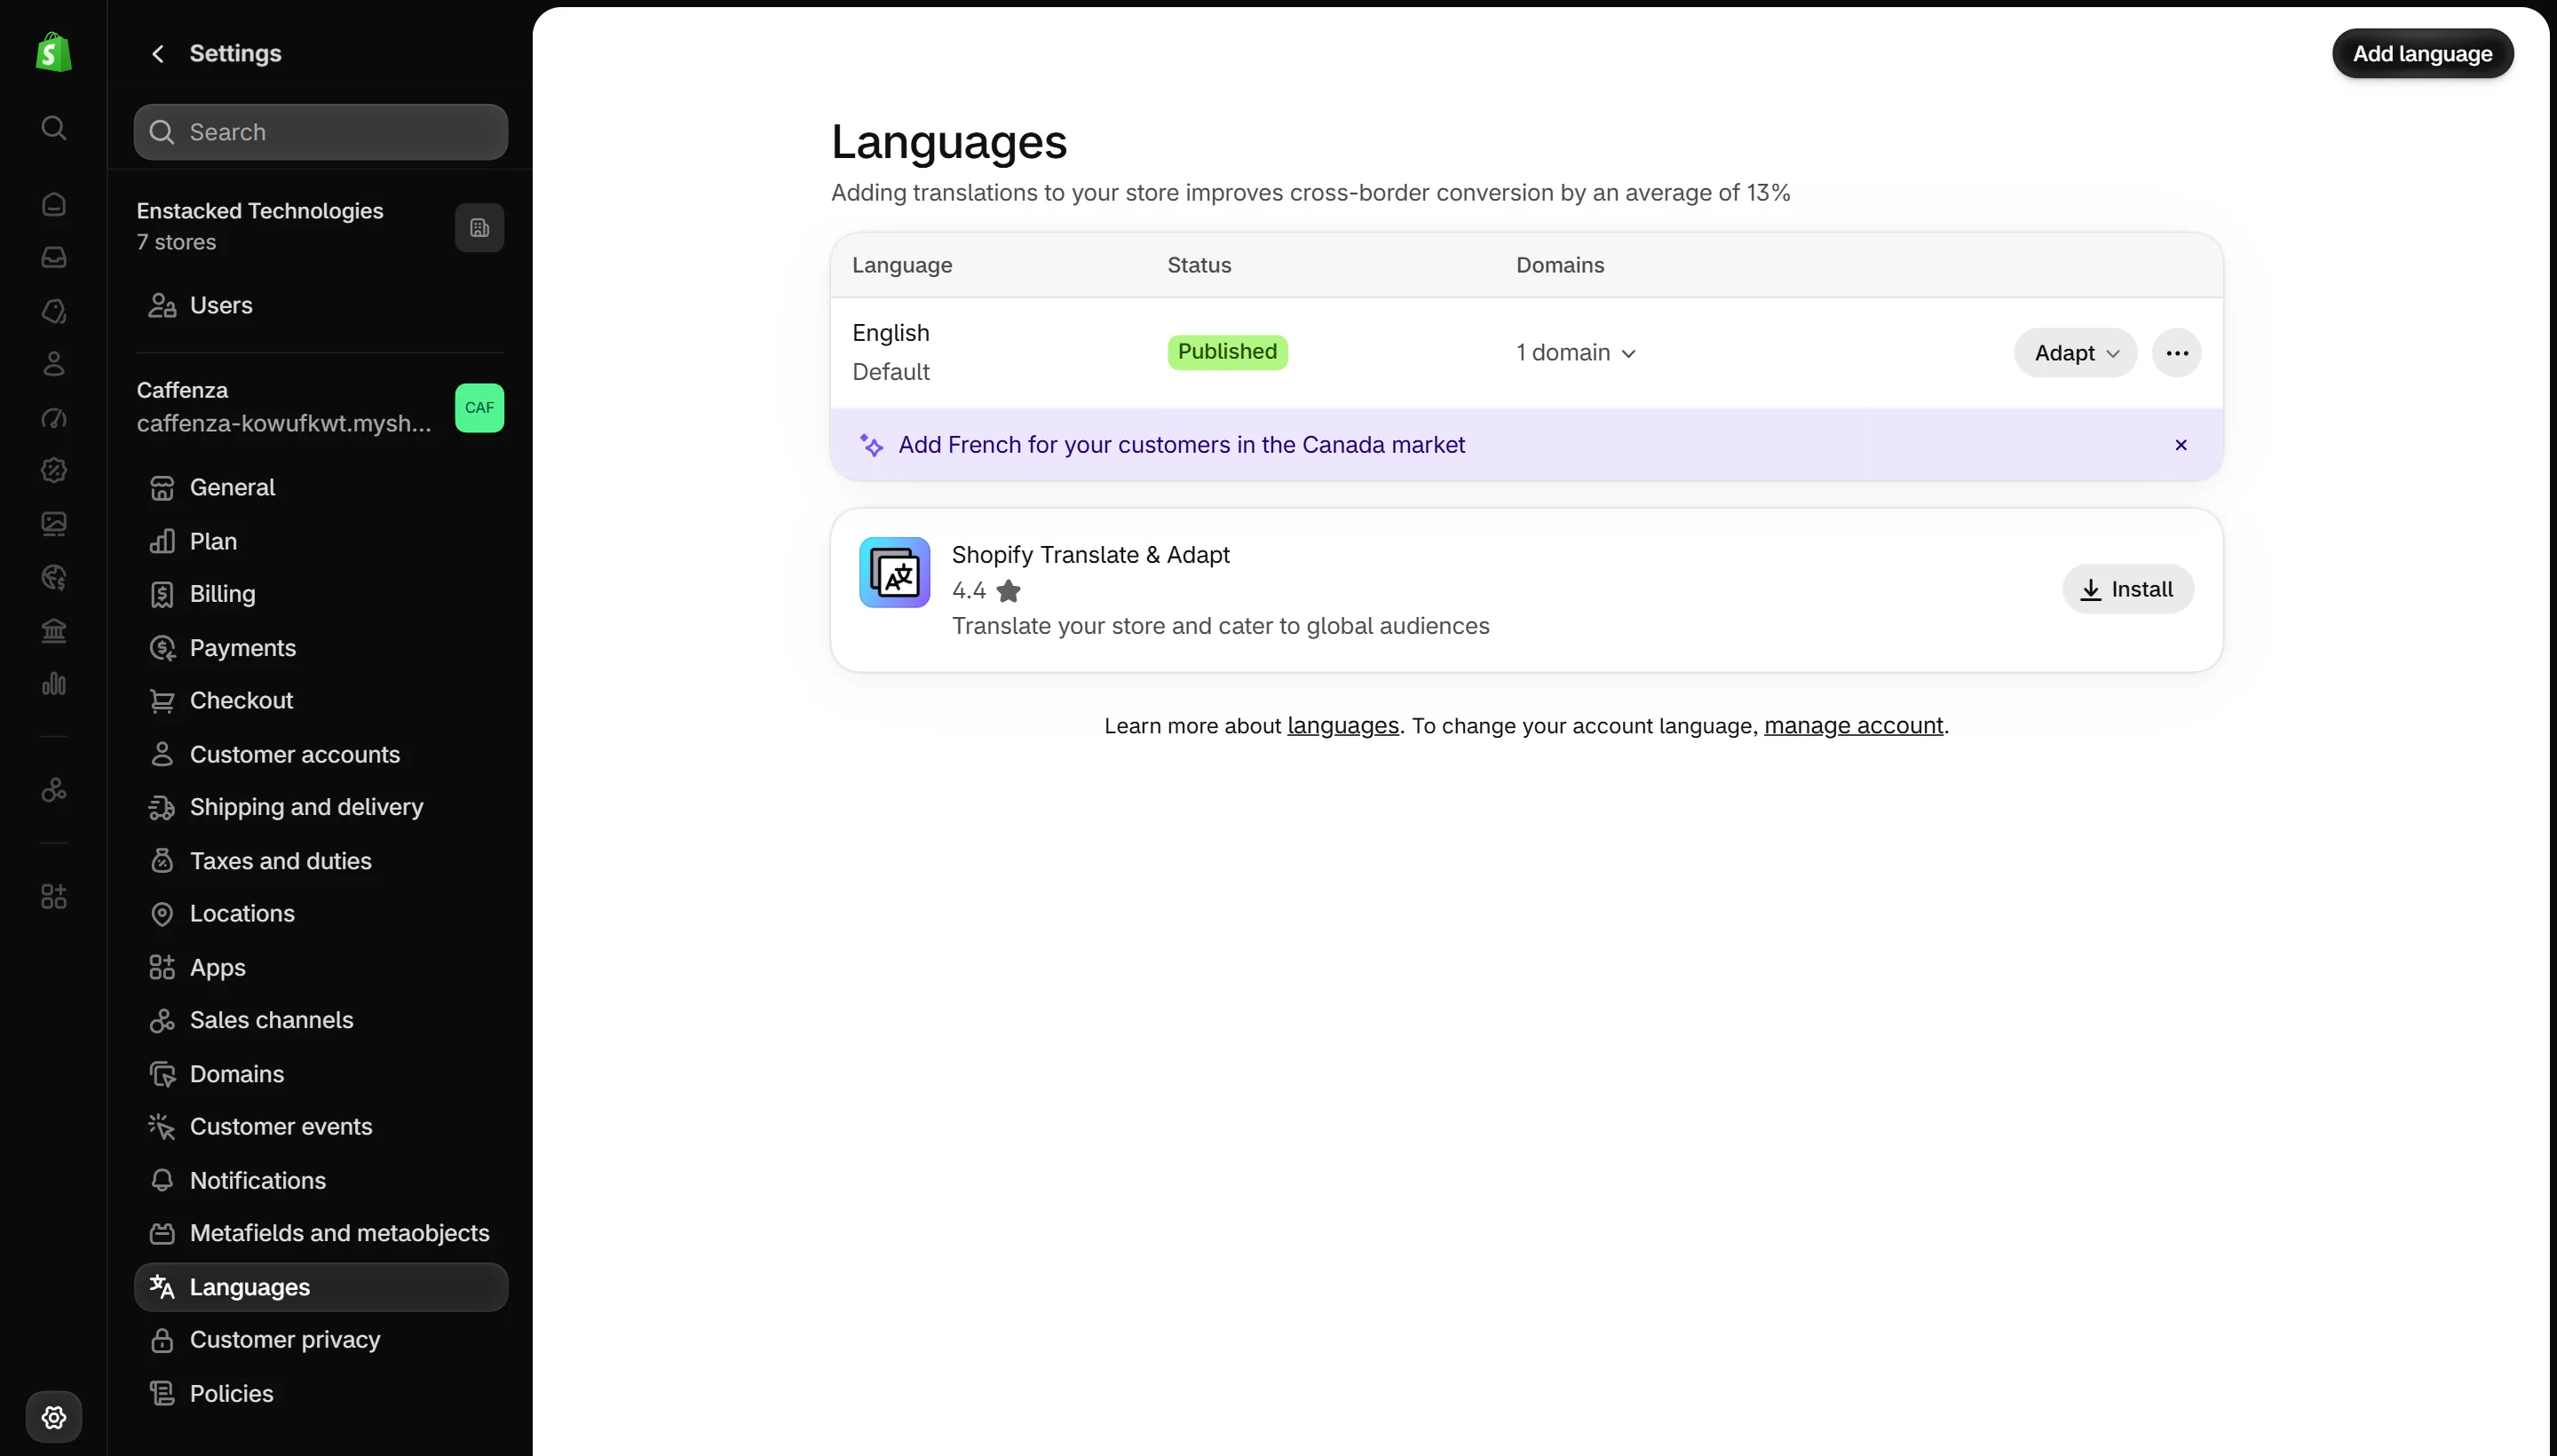The width and height of the screenshot is (2557, 1456).
Task: Open Metafields and metaobjects settings
Action: pyautogui.click(x=321, y=1233)
